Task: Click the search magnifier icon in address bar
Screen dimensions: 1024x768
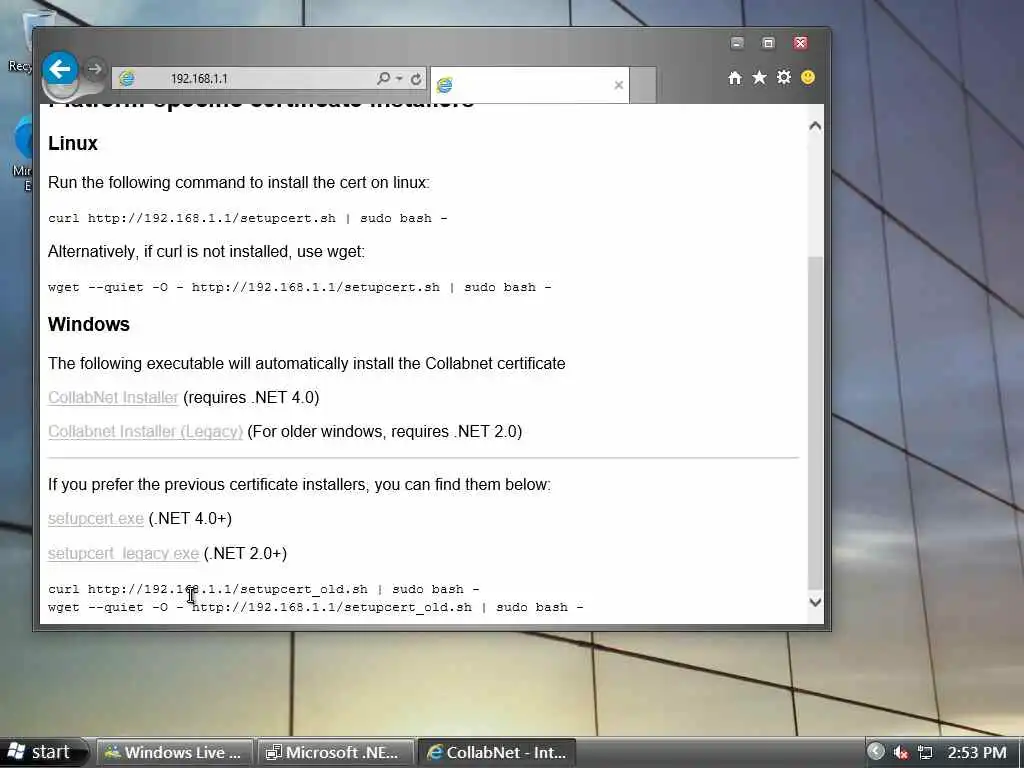Action: tap(383, 78)
